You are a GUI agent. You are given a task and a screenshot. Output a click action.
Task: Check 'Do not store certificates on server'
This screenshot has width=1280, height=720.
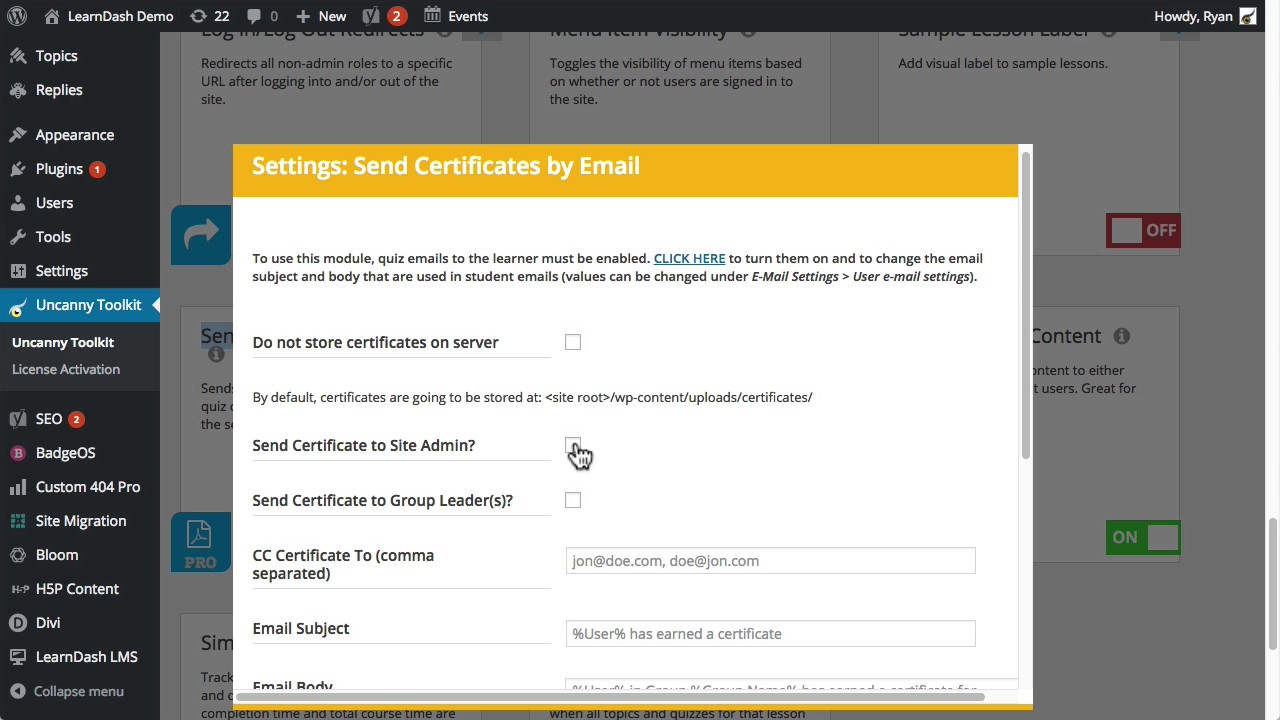(573, 343)
